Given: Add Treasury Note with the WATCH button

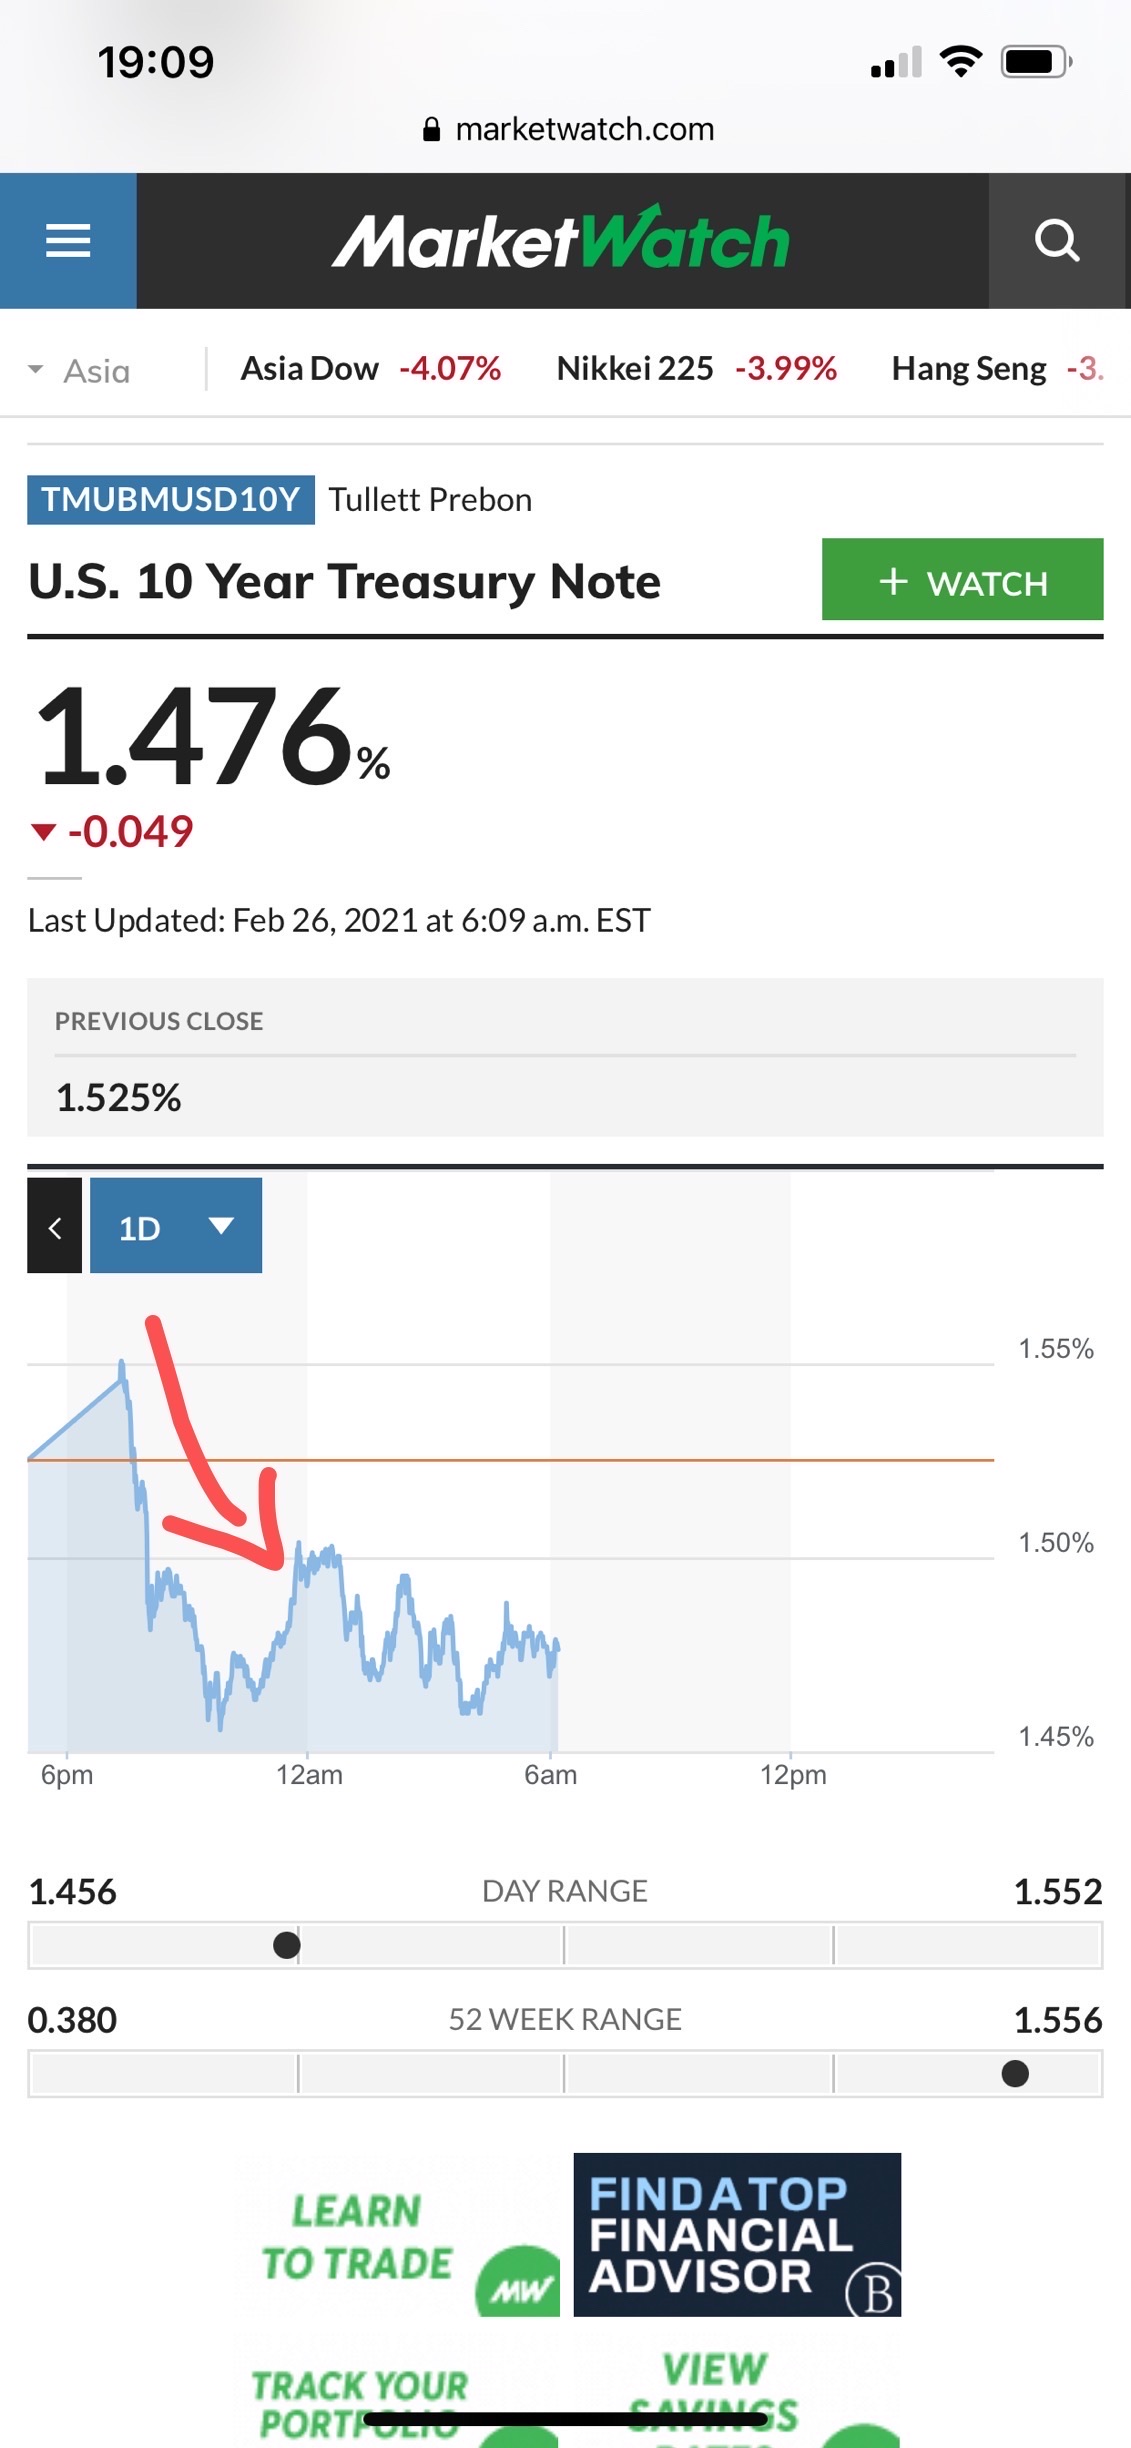Looking at the screenshot, I should (x=963, y=580).
